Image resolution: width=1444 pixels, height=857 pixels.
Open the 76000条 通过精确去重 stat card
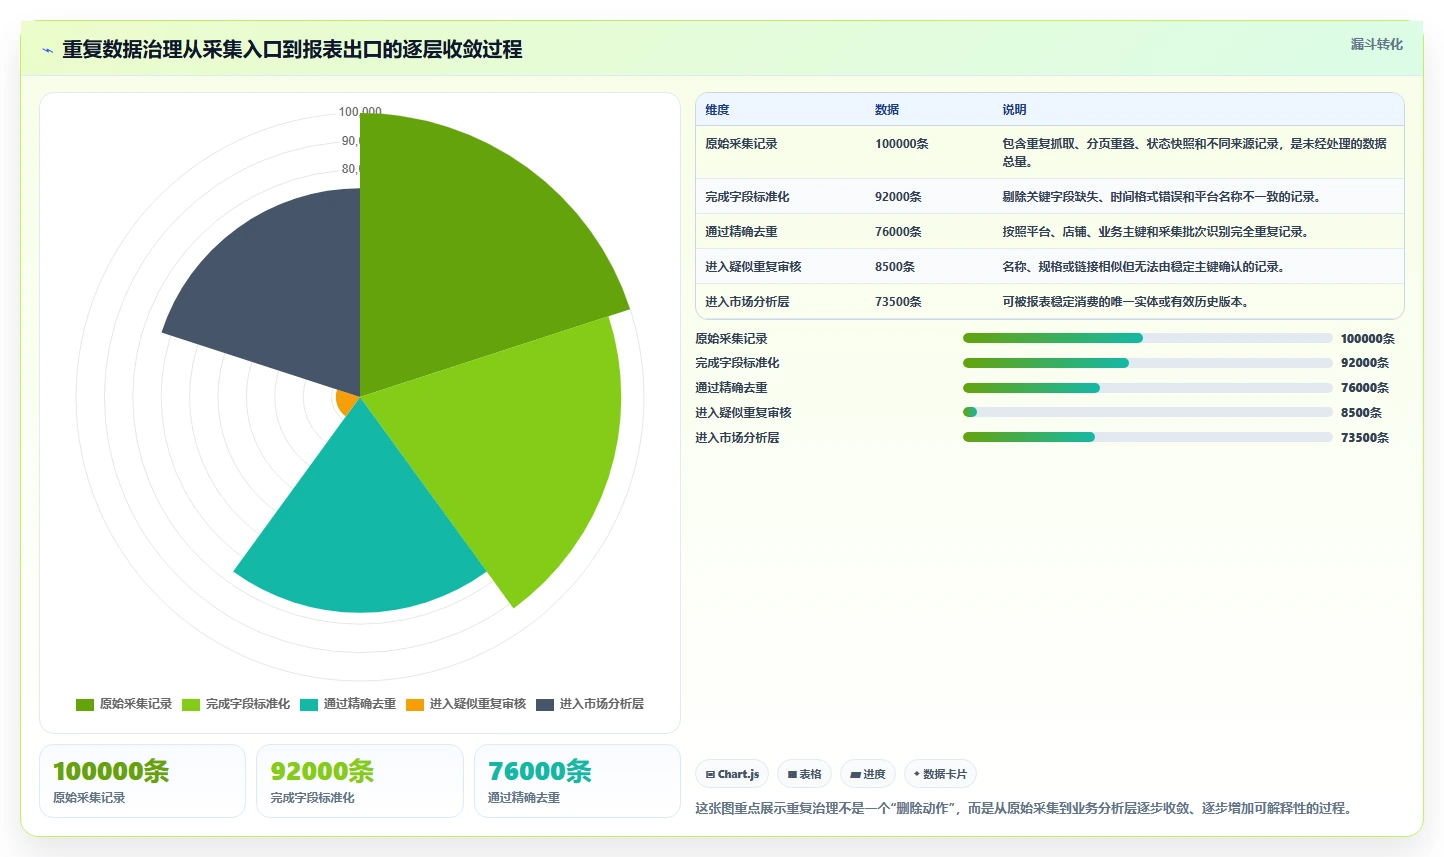(577, 781)
